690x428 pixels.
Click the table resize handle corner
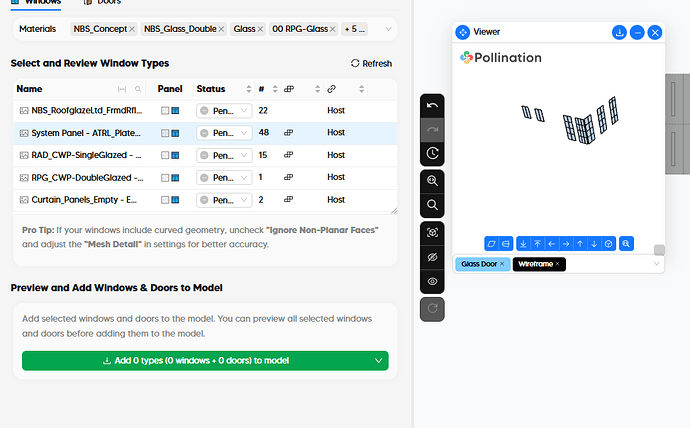click(x=394, y=211)
